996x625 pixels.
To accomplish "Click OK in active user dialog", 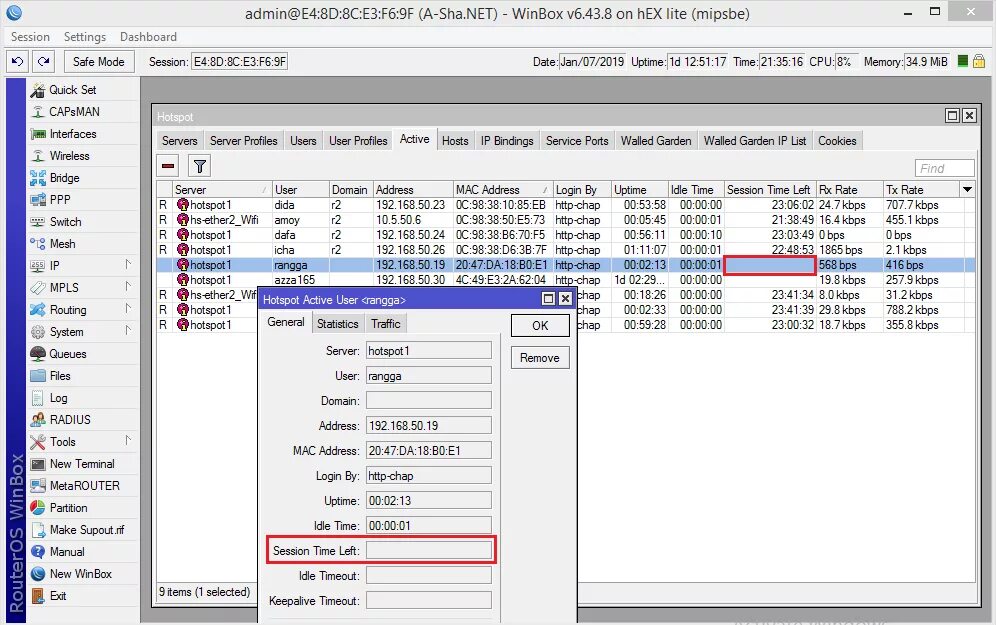I will click(x=540, y=326).
